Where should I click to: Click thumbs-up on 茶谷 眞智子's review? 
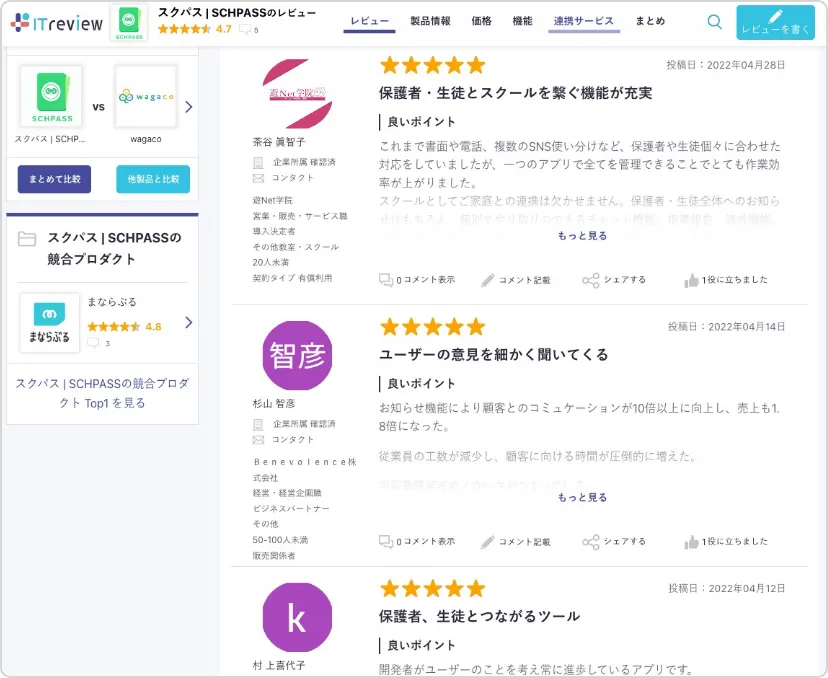coord(691,280)
